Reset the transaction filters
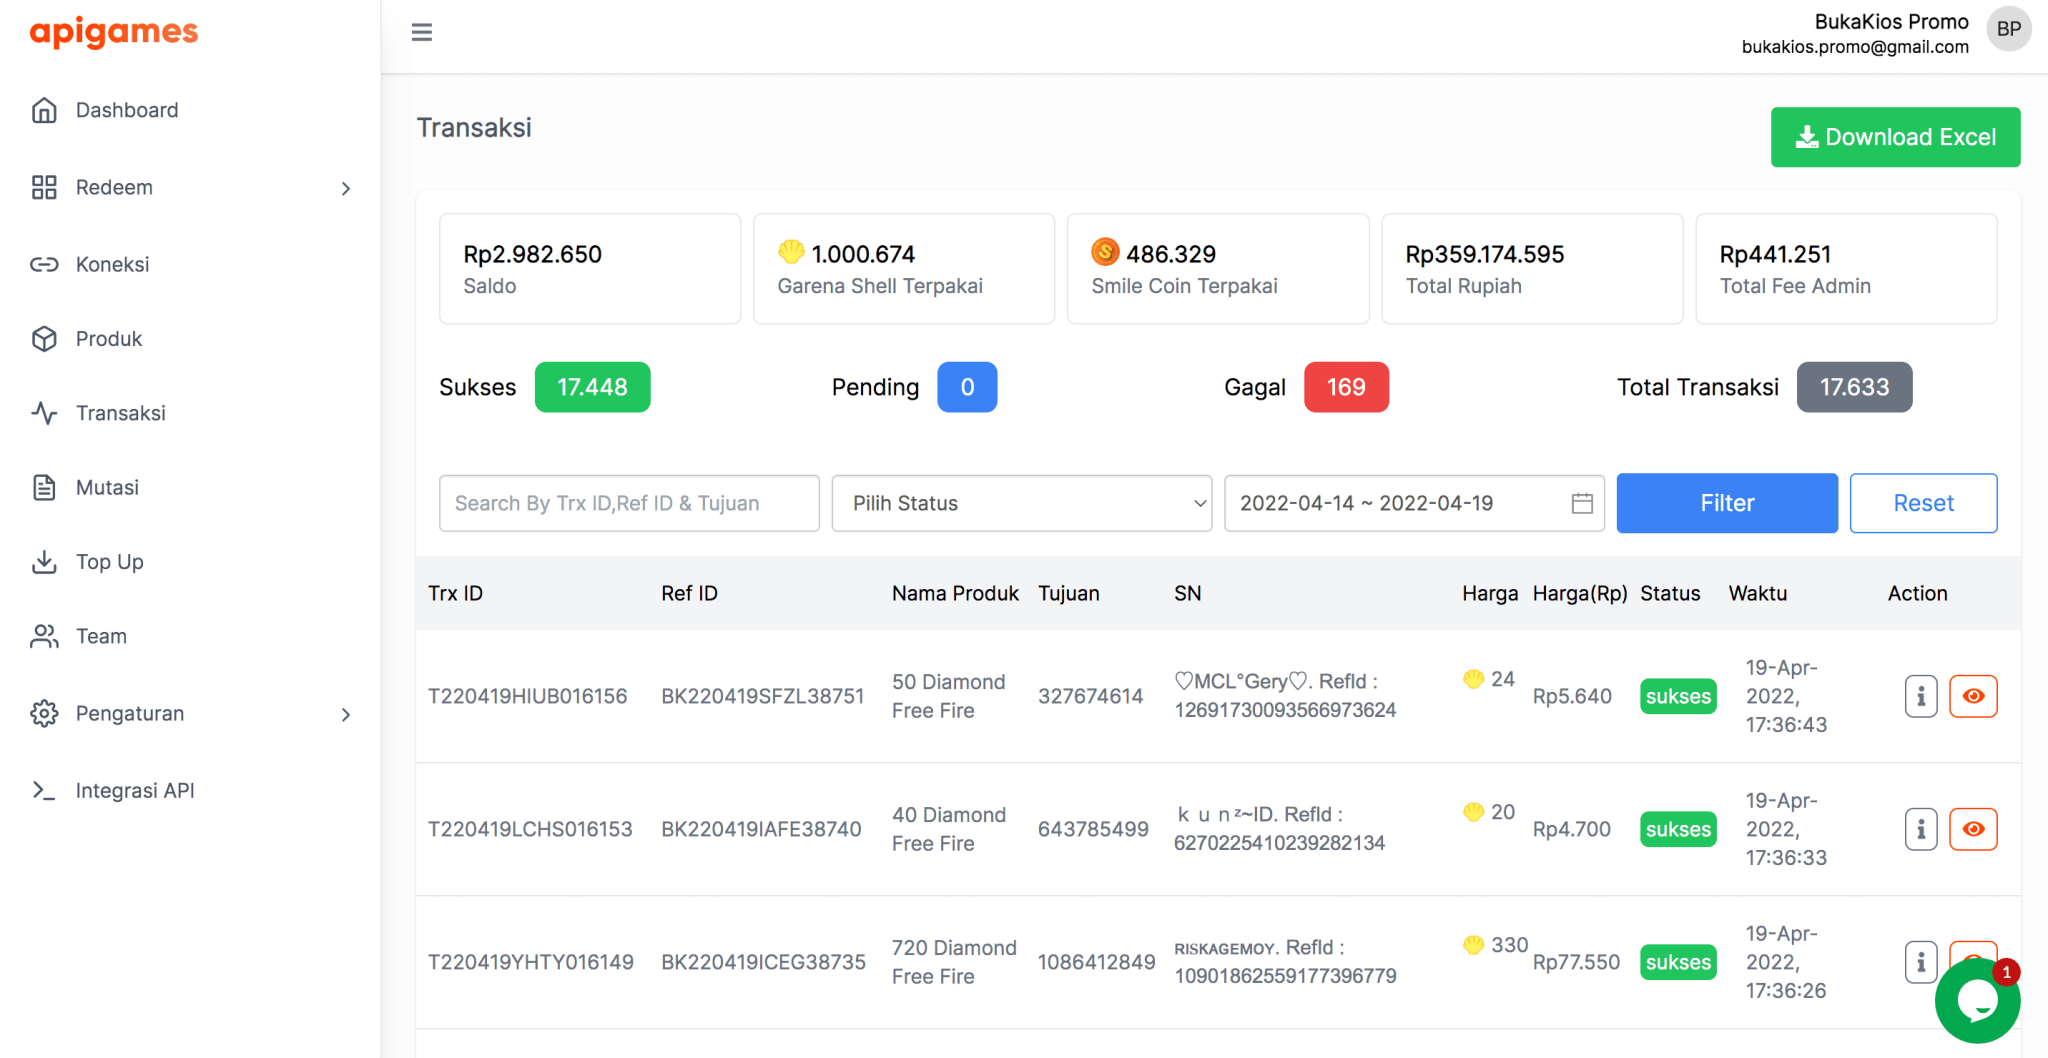 coord(1923,503)
